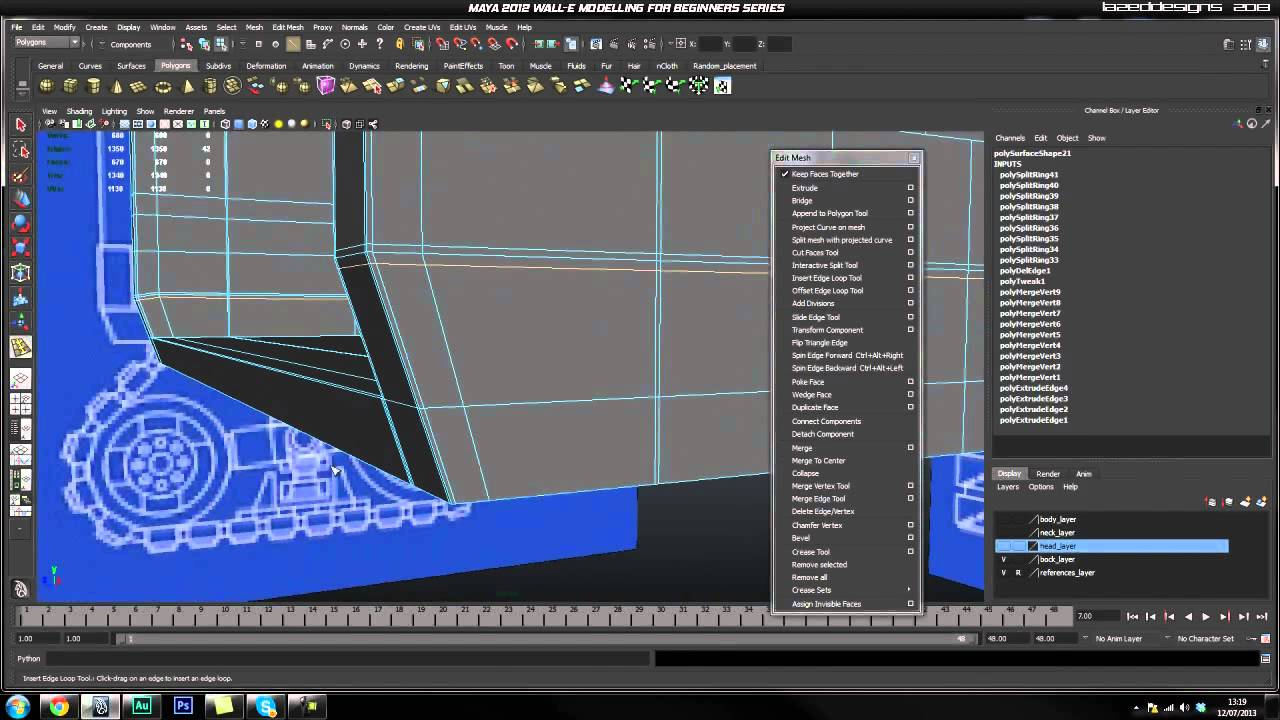The height and width of the screenshot is (720, 1280).
Task: Create a polygon cube from shelf
Action: coord(70,86)
